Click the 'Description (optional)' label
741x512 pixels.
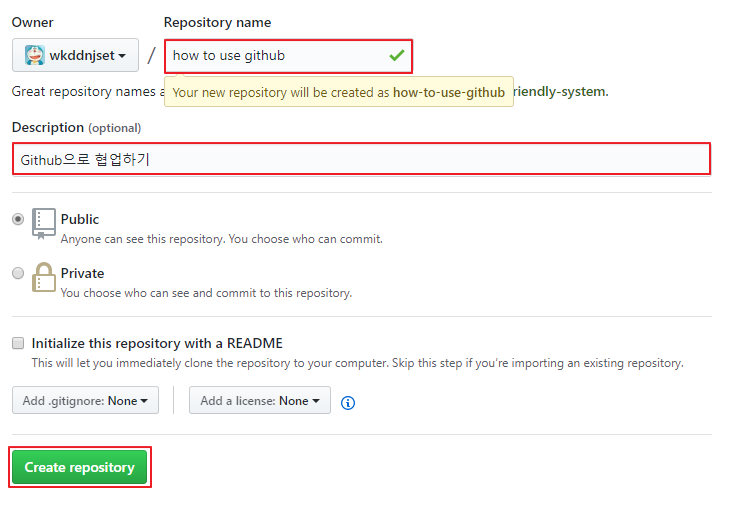[x=77, y=128]
